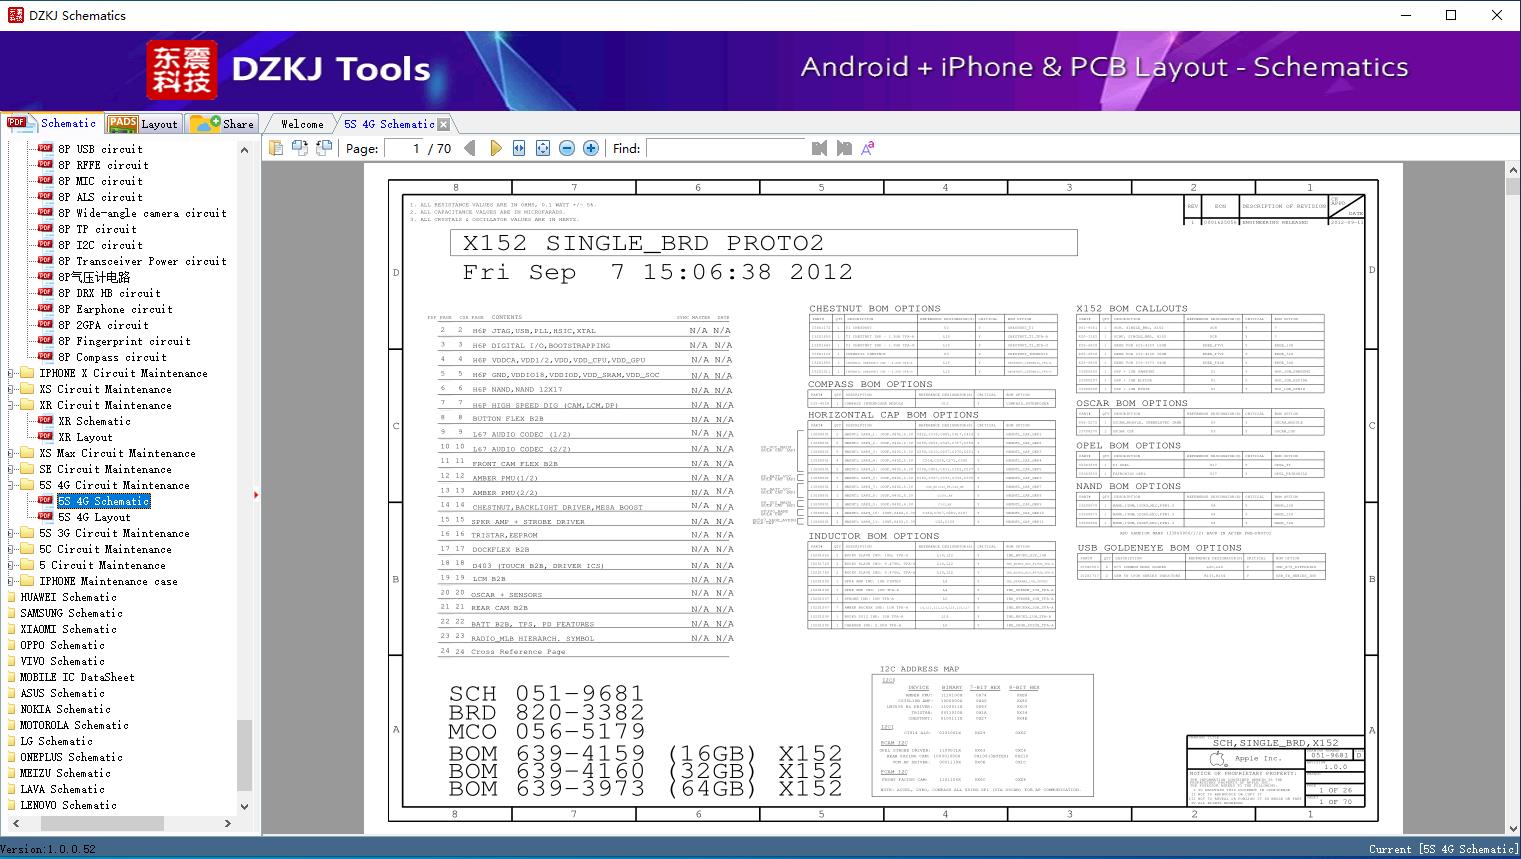Expand XS Max Circuit Maintenance node
The width and height of the screenshot is (1521, 859).
tap(11, 453)
